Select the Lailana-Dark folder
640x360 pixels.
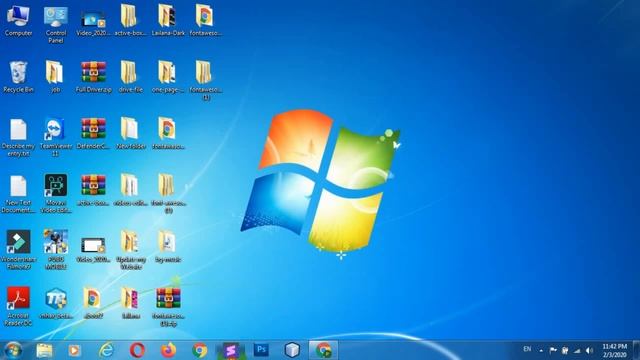tap(168, 21)
